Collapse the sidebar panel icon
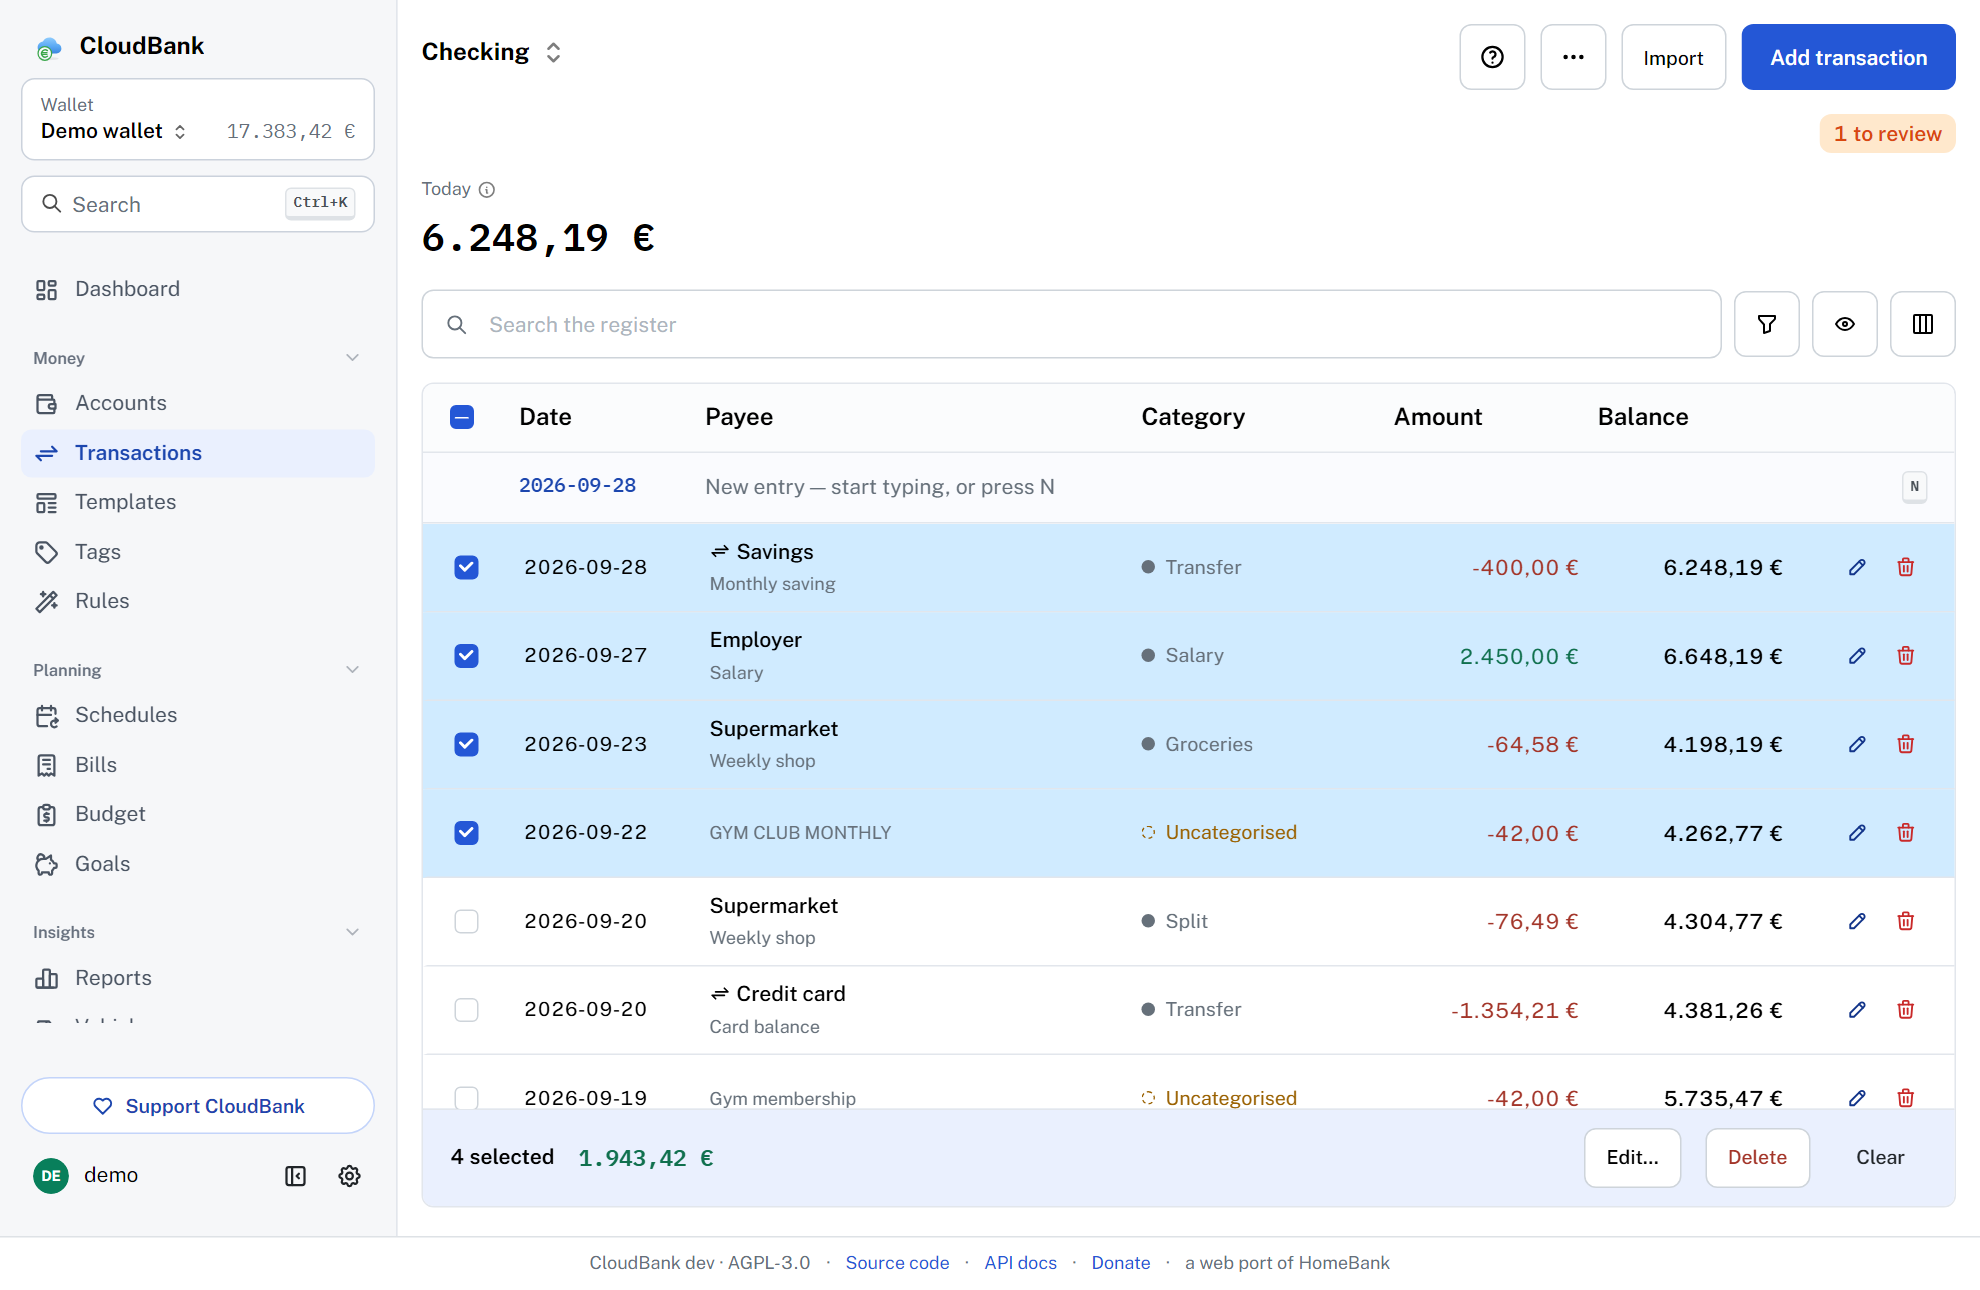This screenshot has height=1290, width=1980. pos(295,1176)
